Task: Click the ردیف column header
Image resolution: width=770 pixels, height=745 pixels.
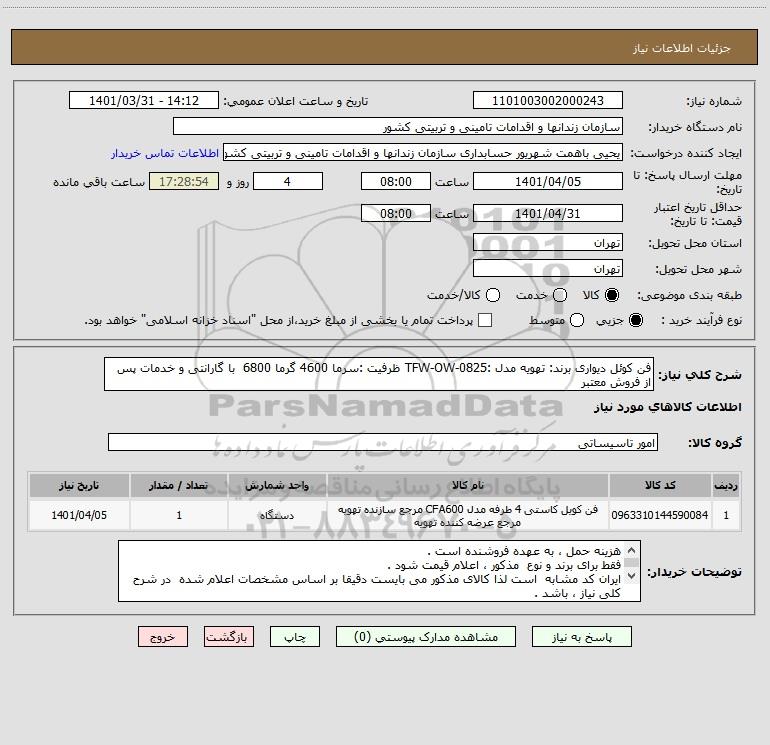Action: click(726, 486)
